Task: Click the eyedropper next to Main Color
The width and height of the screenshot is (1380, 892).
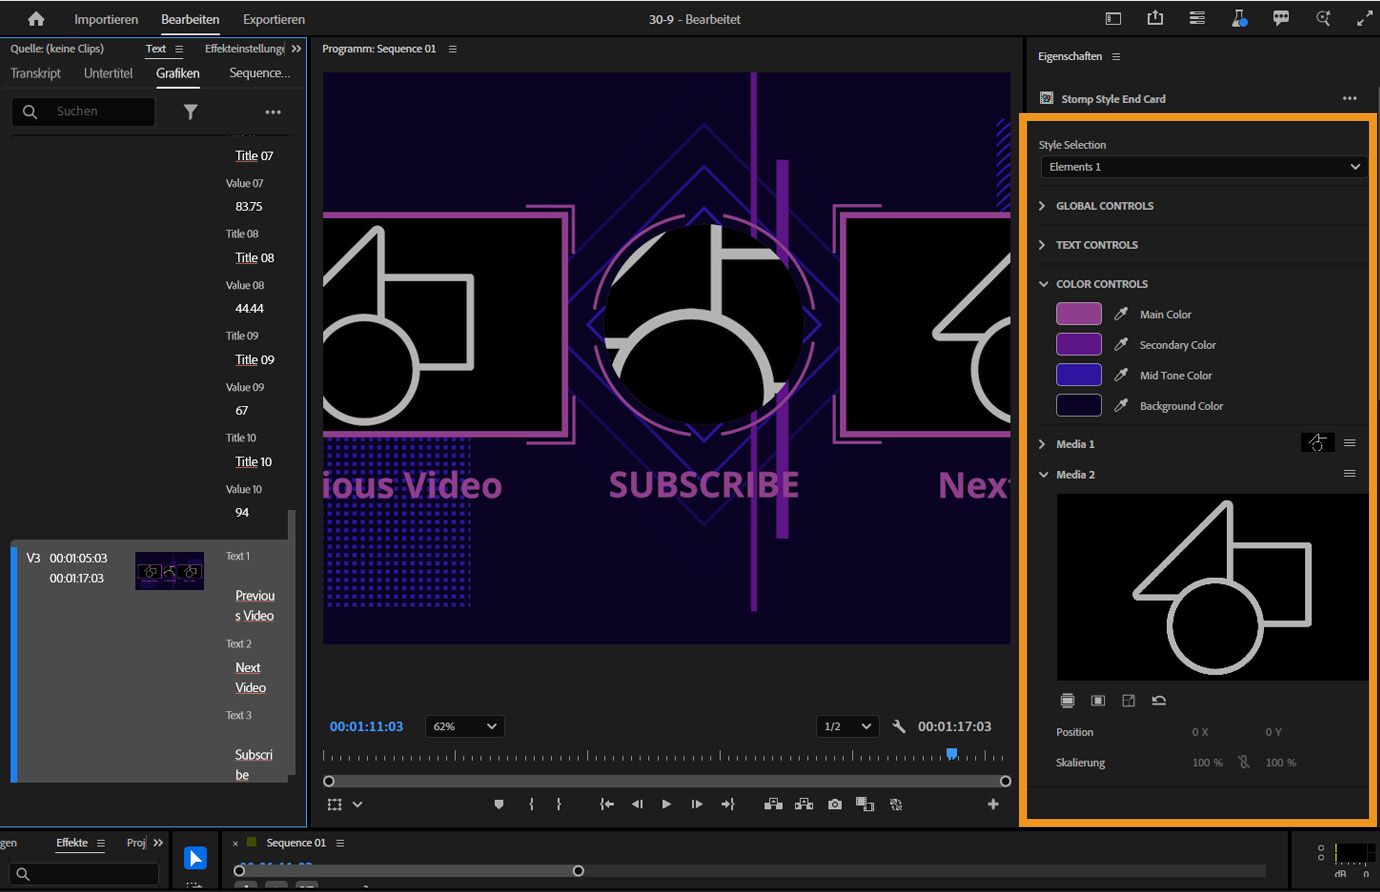Action: [x=1121, y=314]
